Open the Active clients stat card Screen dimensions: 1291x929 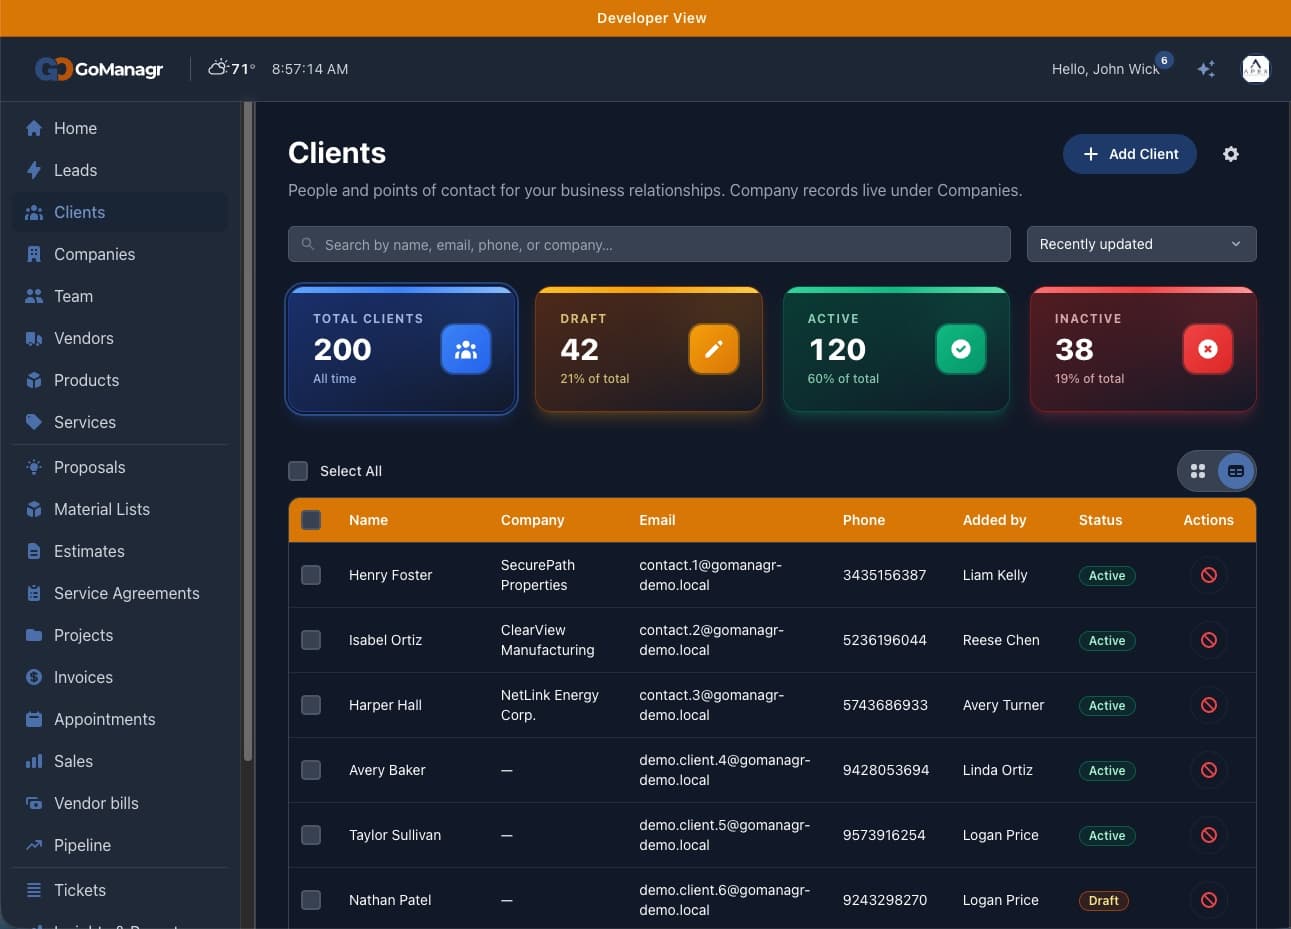896,349
